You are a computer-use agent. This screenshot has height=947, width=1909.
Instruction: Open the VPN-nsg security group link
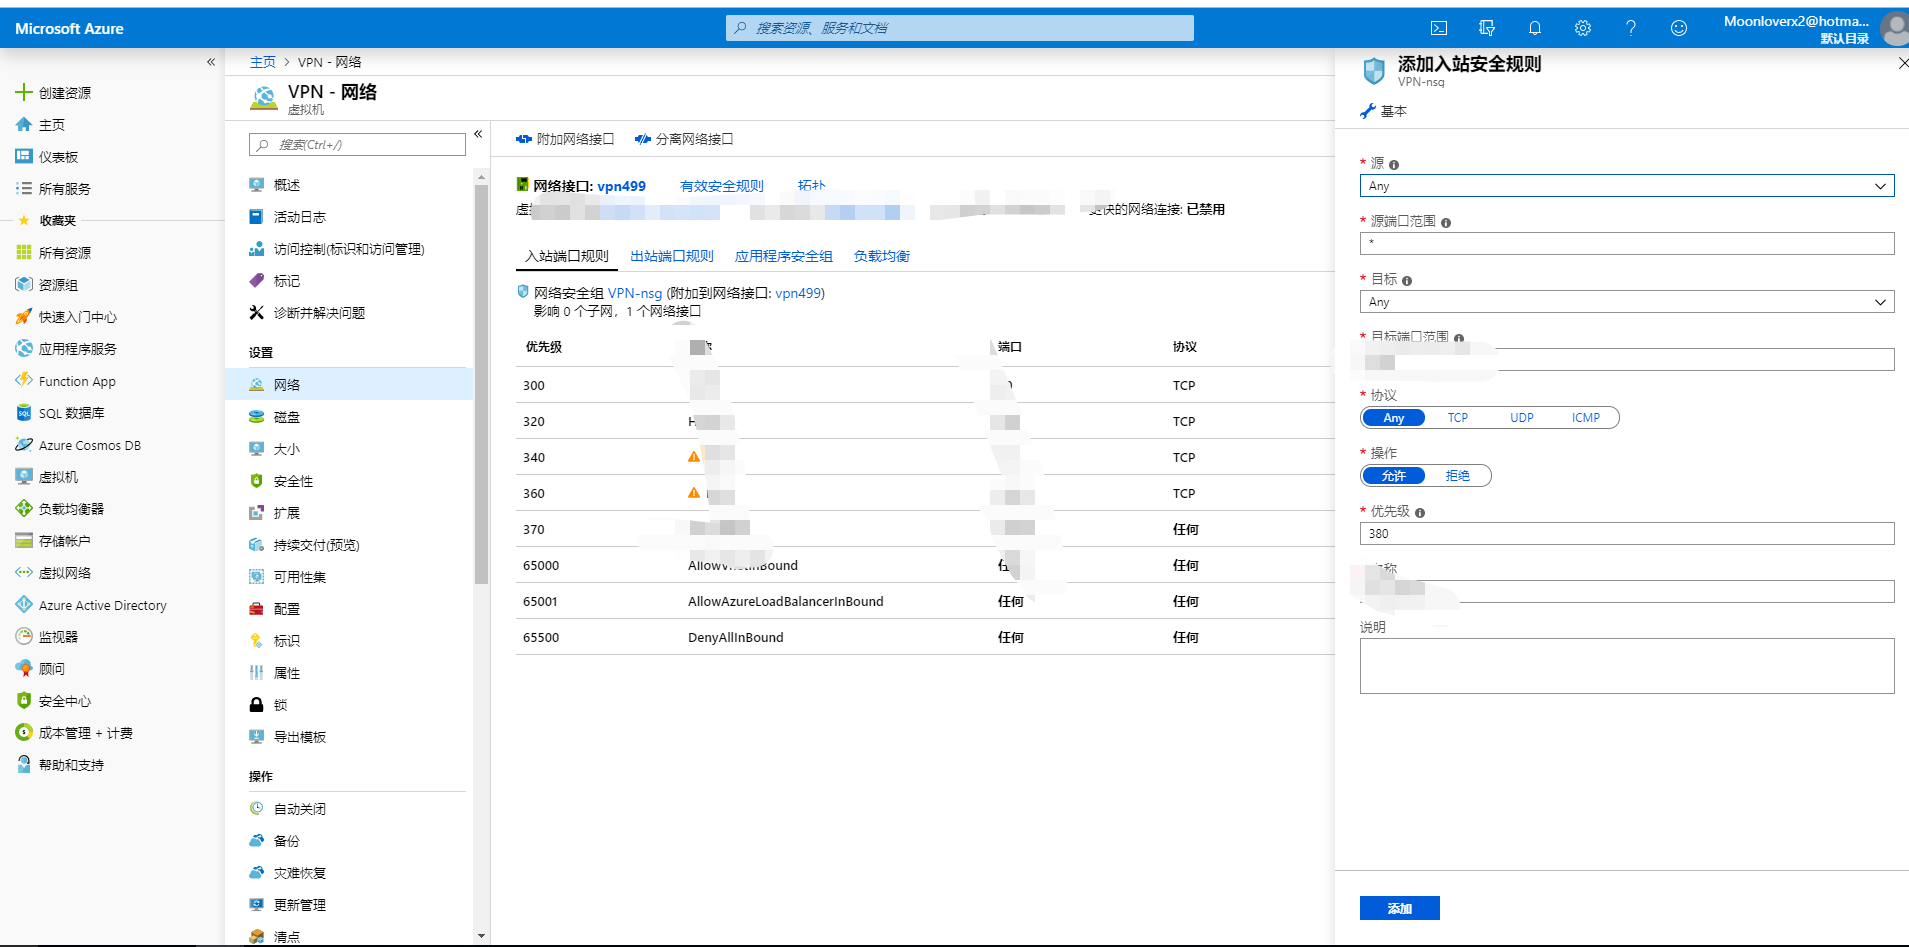click(x=635, y=293)
